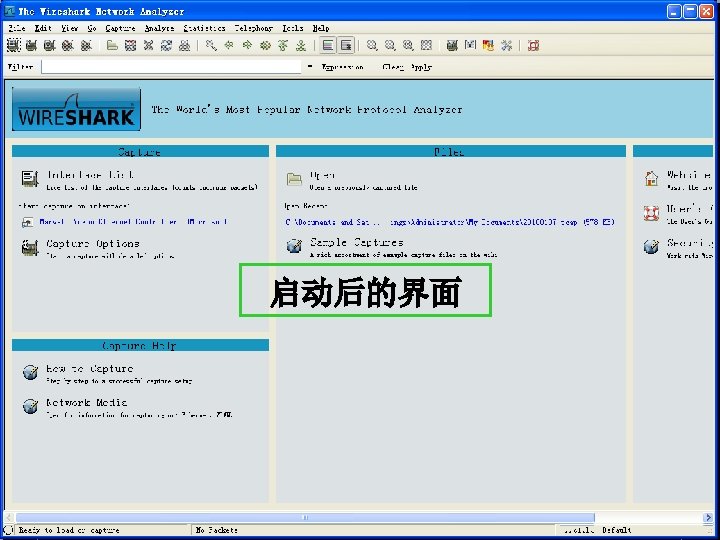Apply the display filter
Image resolution: width=720 pixels, height=540 pixels.
[x=422, y=67]
